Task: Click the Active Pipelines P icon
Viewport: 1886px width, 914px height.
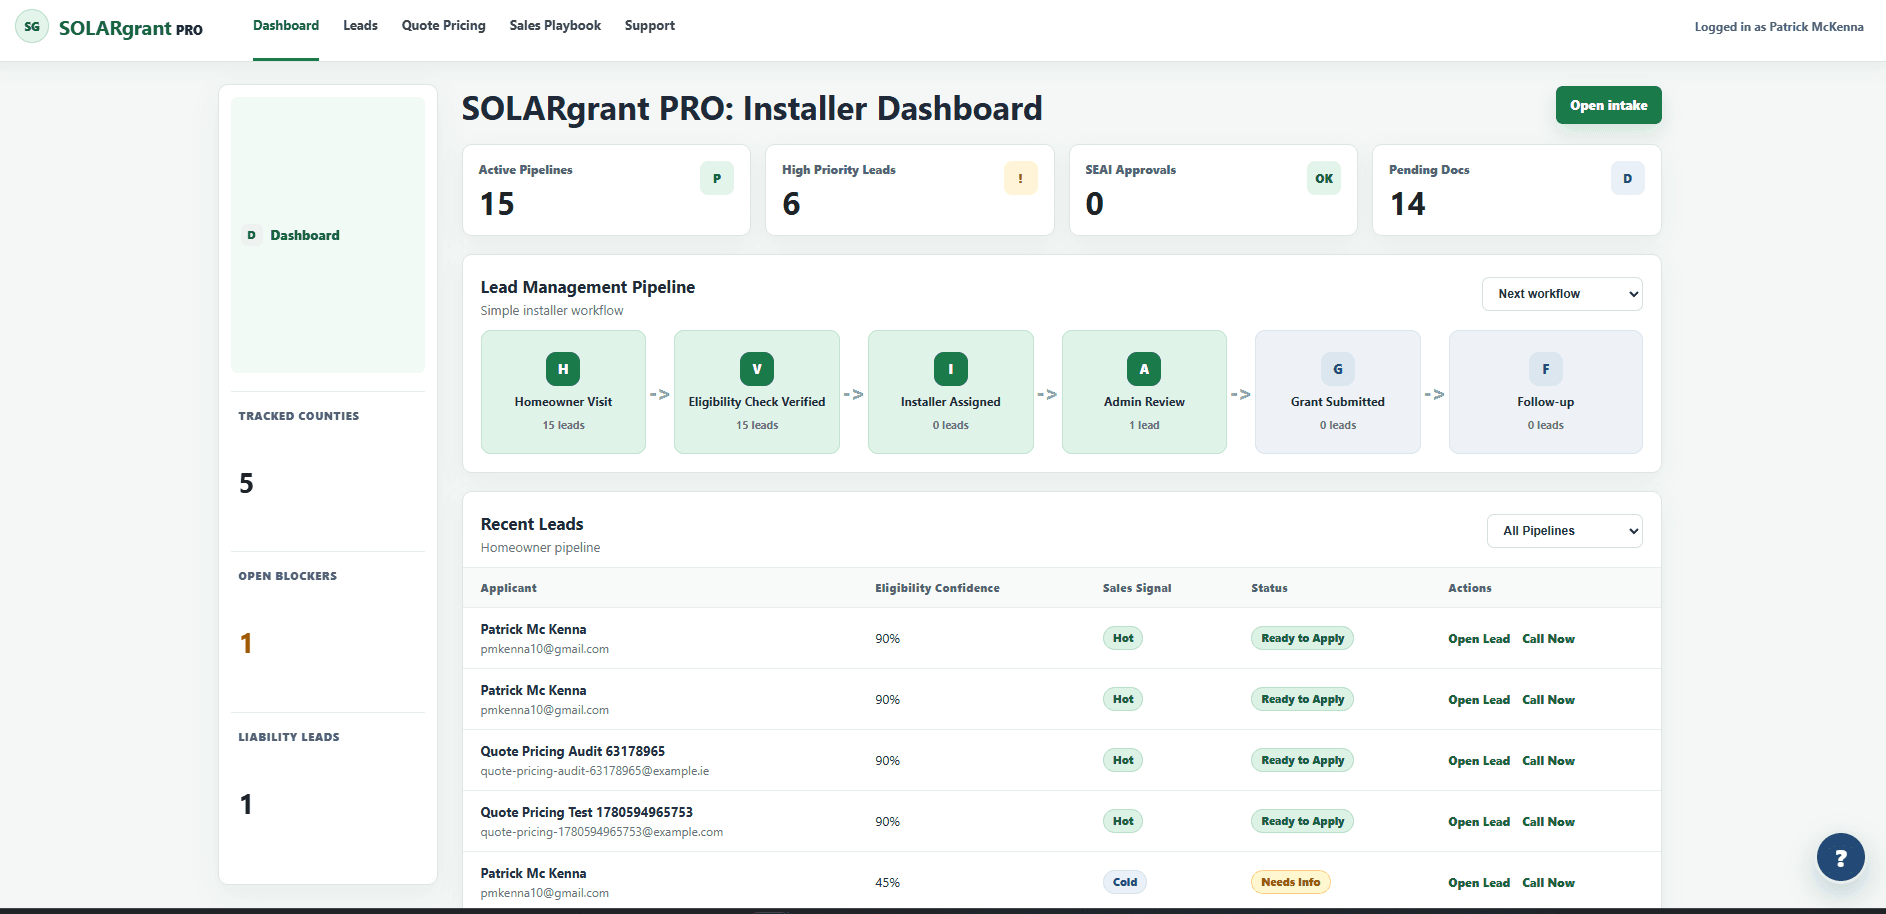Action: point(717,178)
